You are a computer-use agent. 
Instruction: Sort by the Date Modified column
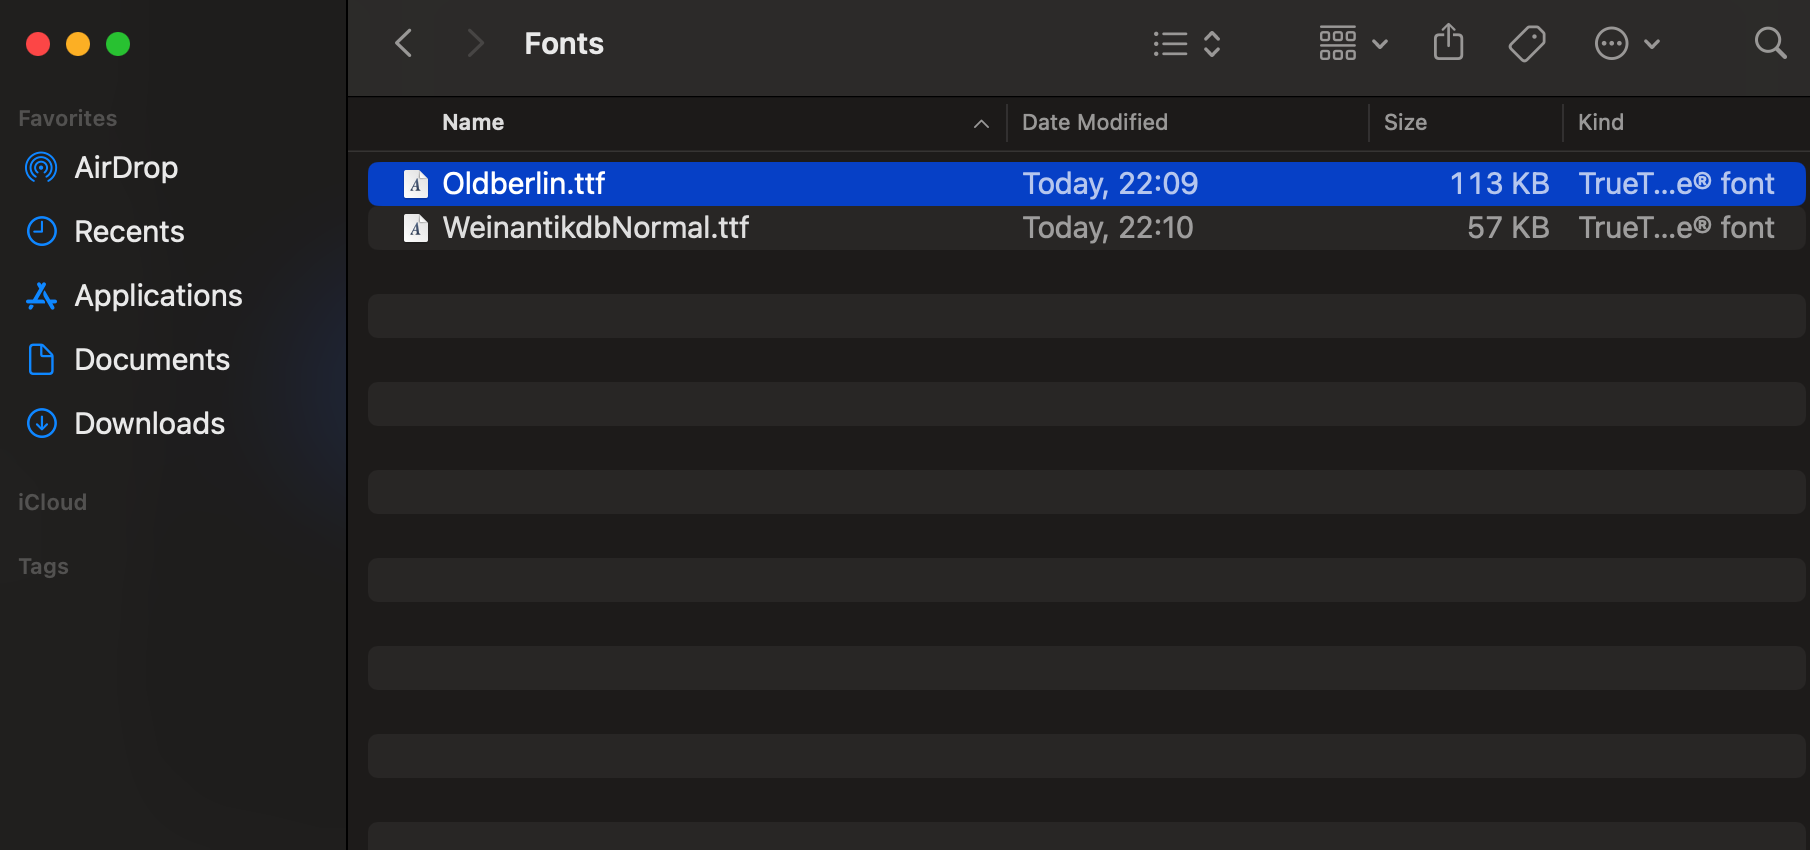[1094, 122]
